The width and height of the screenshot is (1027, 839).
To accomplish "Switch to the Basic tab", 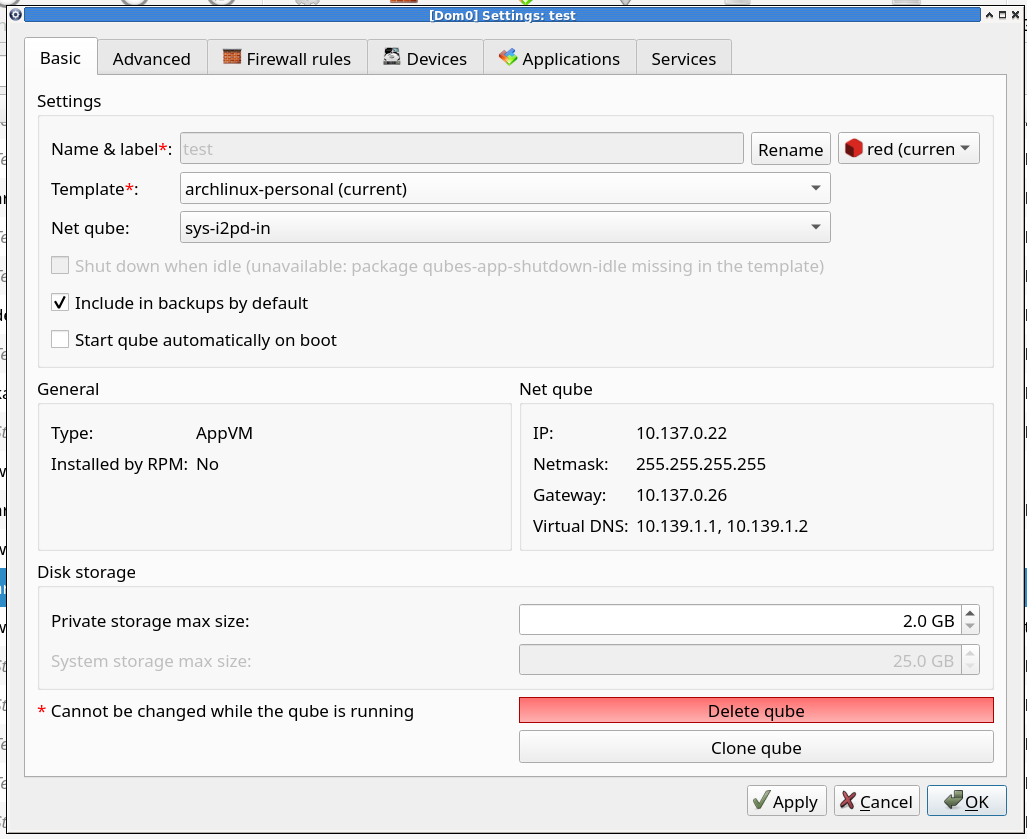I will click(x=60, y=58).
